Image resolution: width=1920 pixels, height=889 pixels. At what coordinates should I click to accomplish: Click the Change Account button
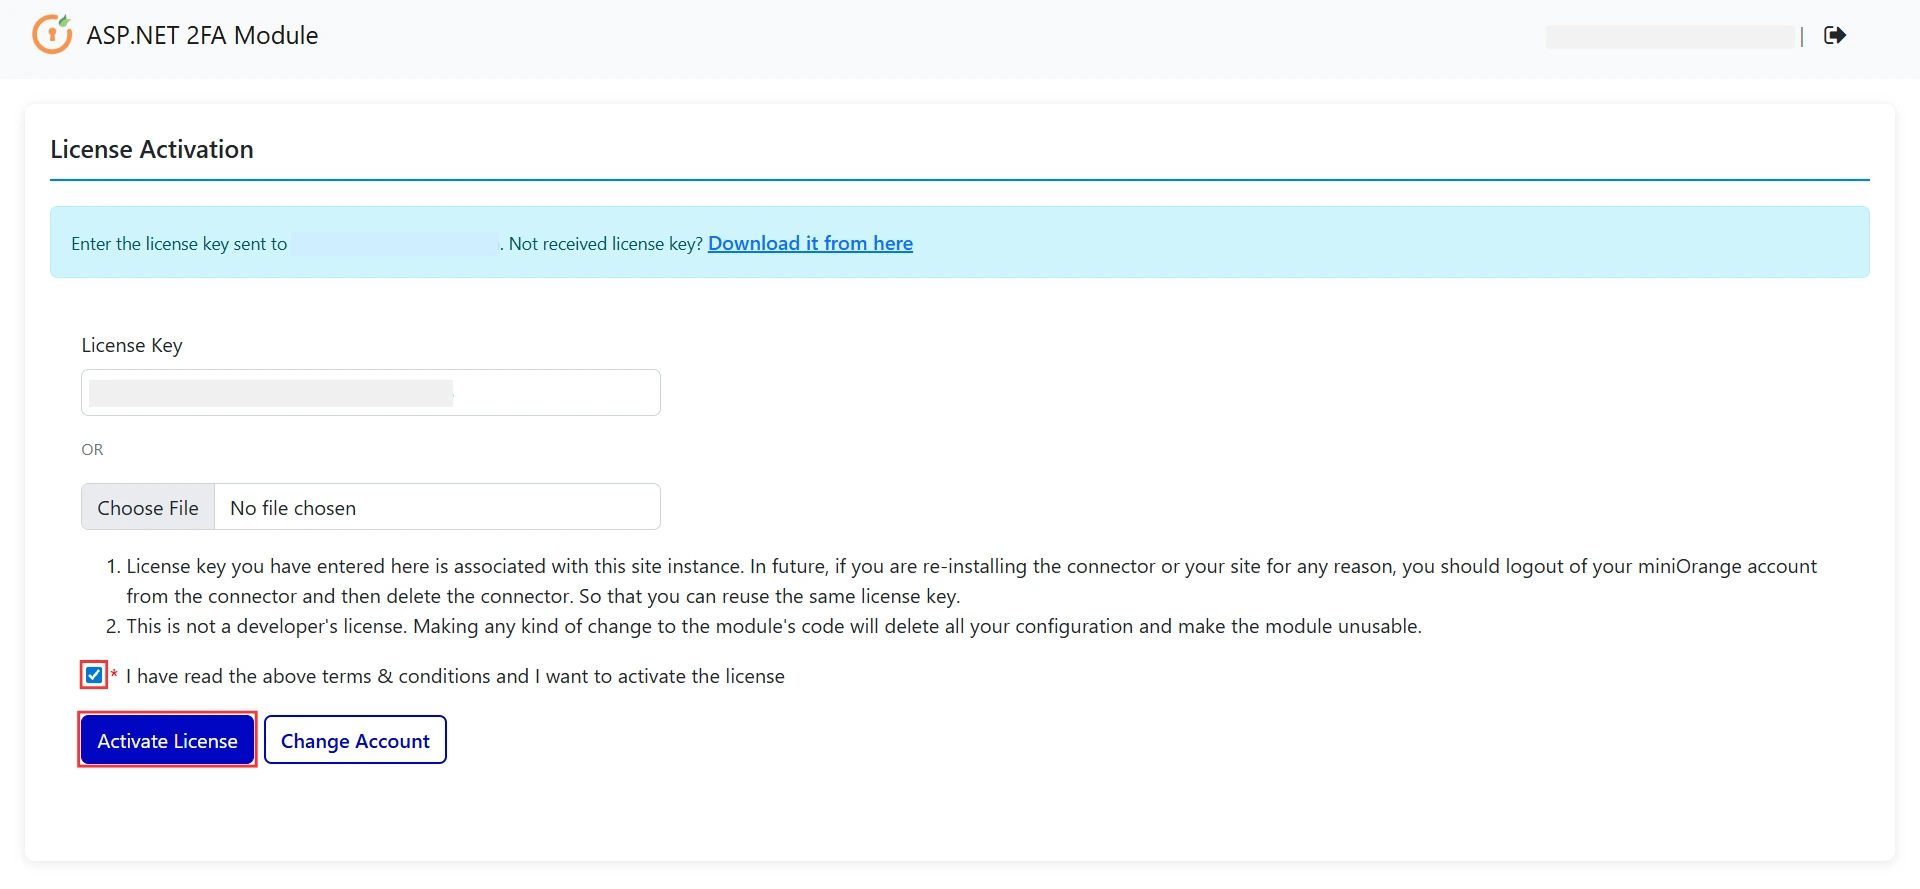pyautogui.click(x=355, y=740)
